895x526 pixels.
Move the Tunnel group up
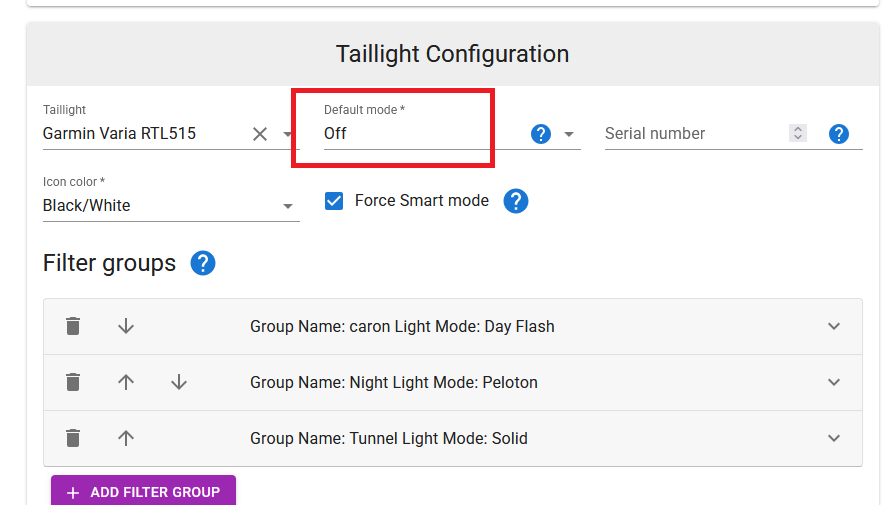(126, 438)
